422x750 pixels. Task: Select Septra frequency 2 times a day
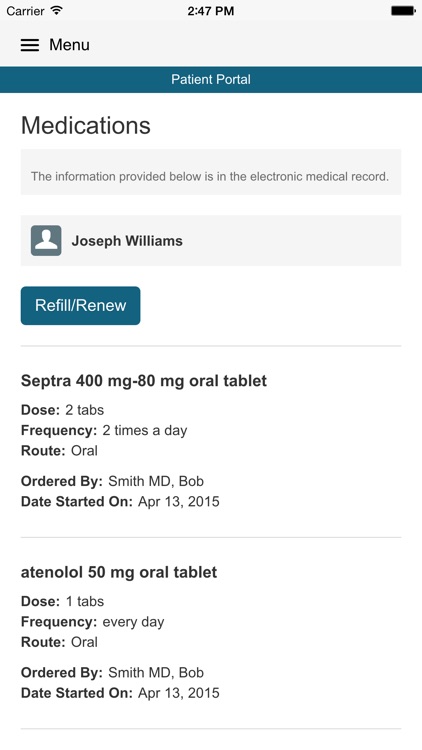(x=104, y=430)
